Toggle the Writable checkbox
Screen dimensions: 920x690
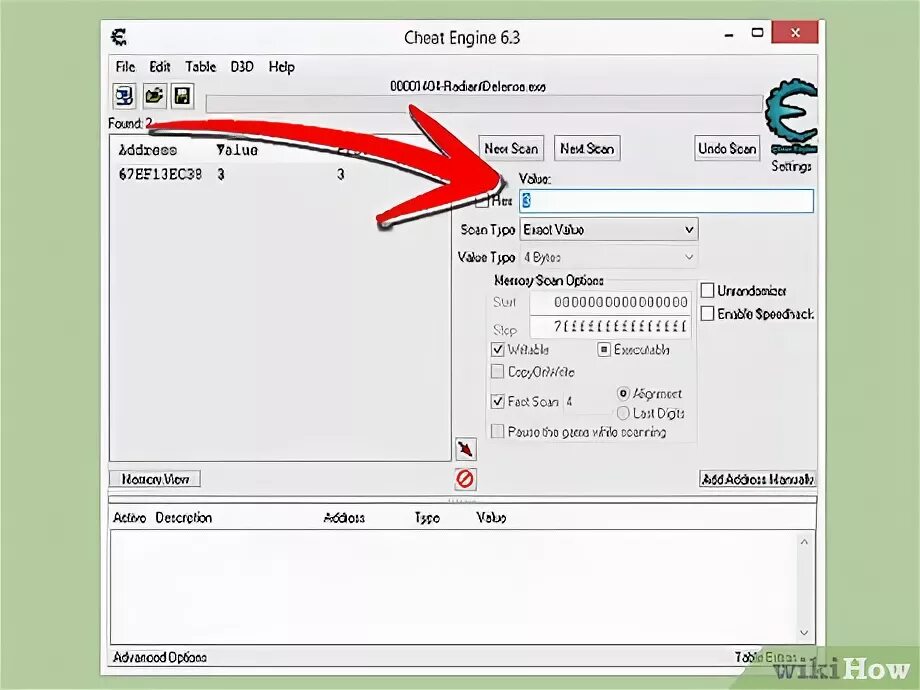(498, 350)
